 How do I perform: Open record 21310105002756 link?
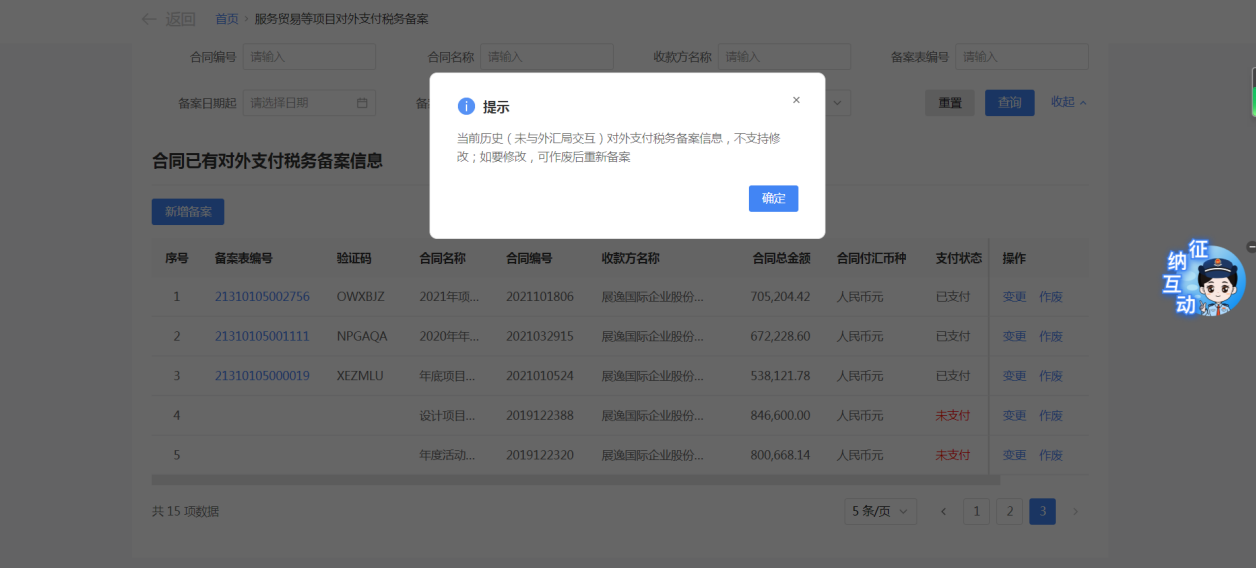262,297
